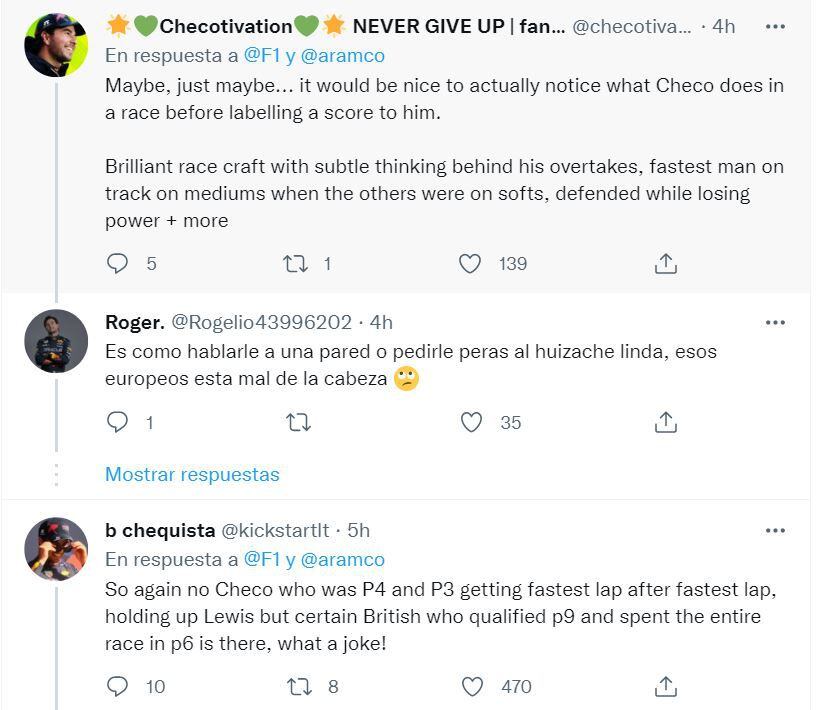Screen dimensions: 816x710
Task: Like Roger's tweet with 35 likes
Action: [471, 422]
